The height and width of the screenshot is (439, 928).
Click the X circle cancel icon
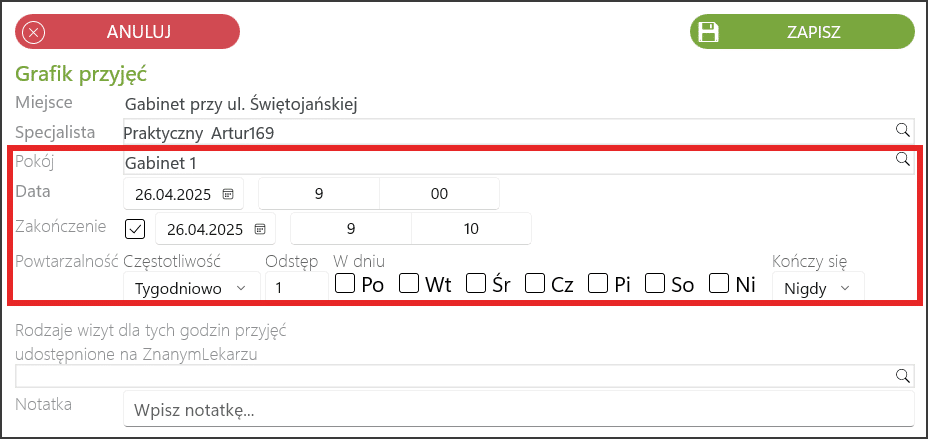click(33, 32)
